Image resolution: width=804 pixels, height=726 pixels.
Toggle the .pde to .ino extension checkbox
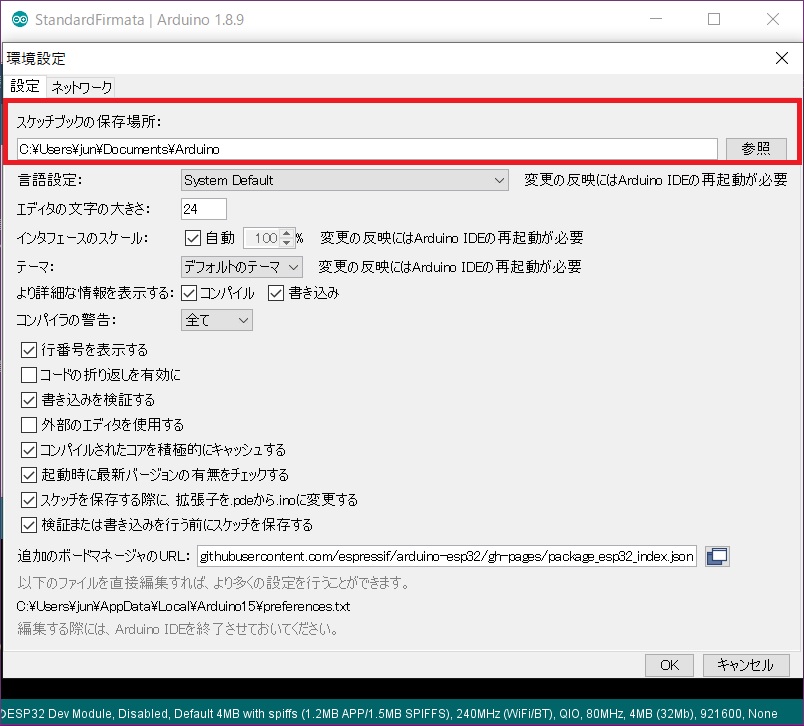coord(29,500)
